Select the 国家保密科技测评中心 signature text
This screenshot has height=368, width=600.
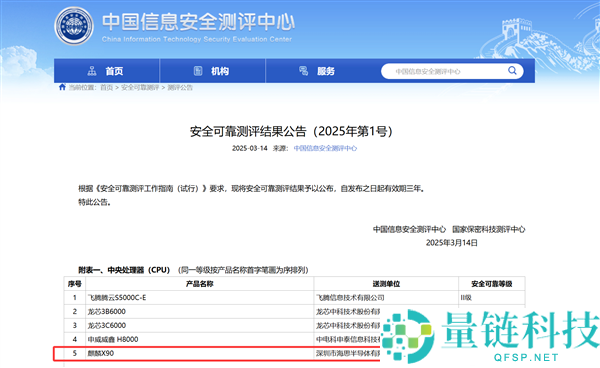(489, 230)
